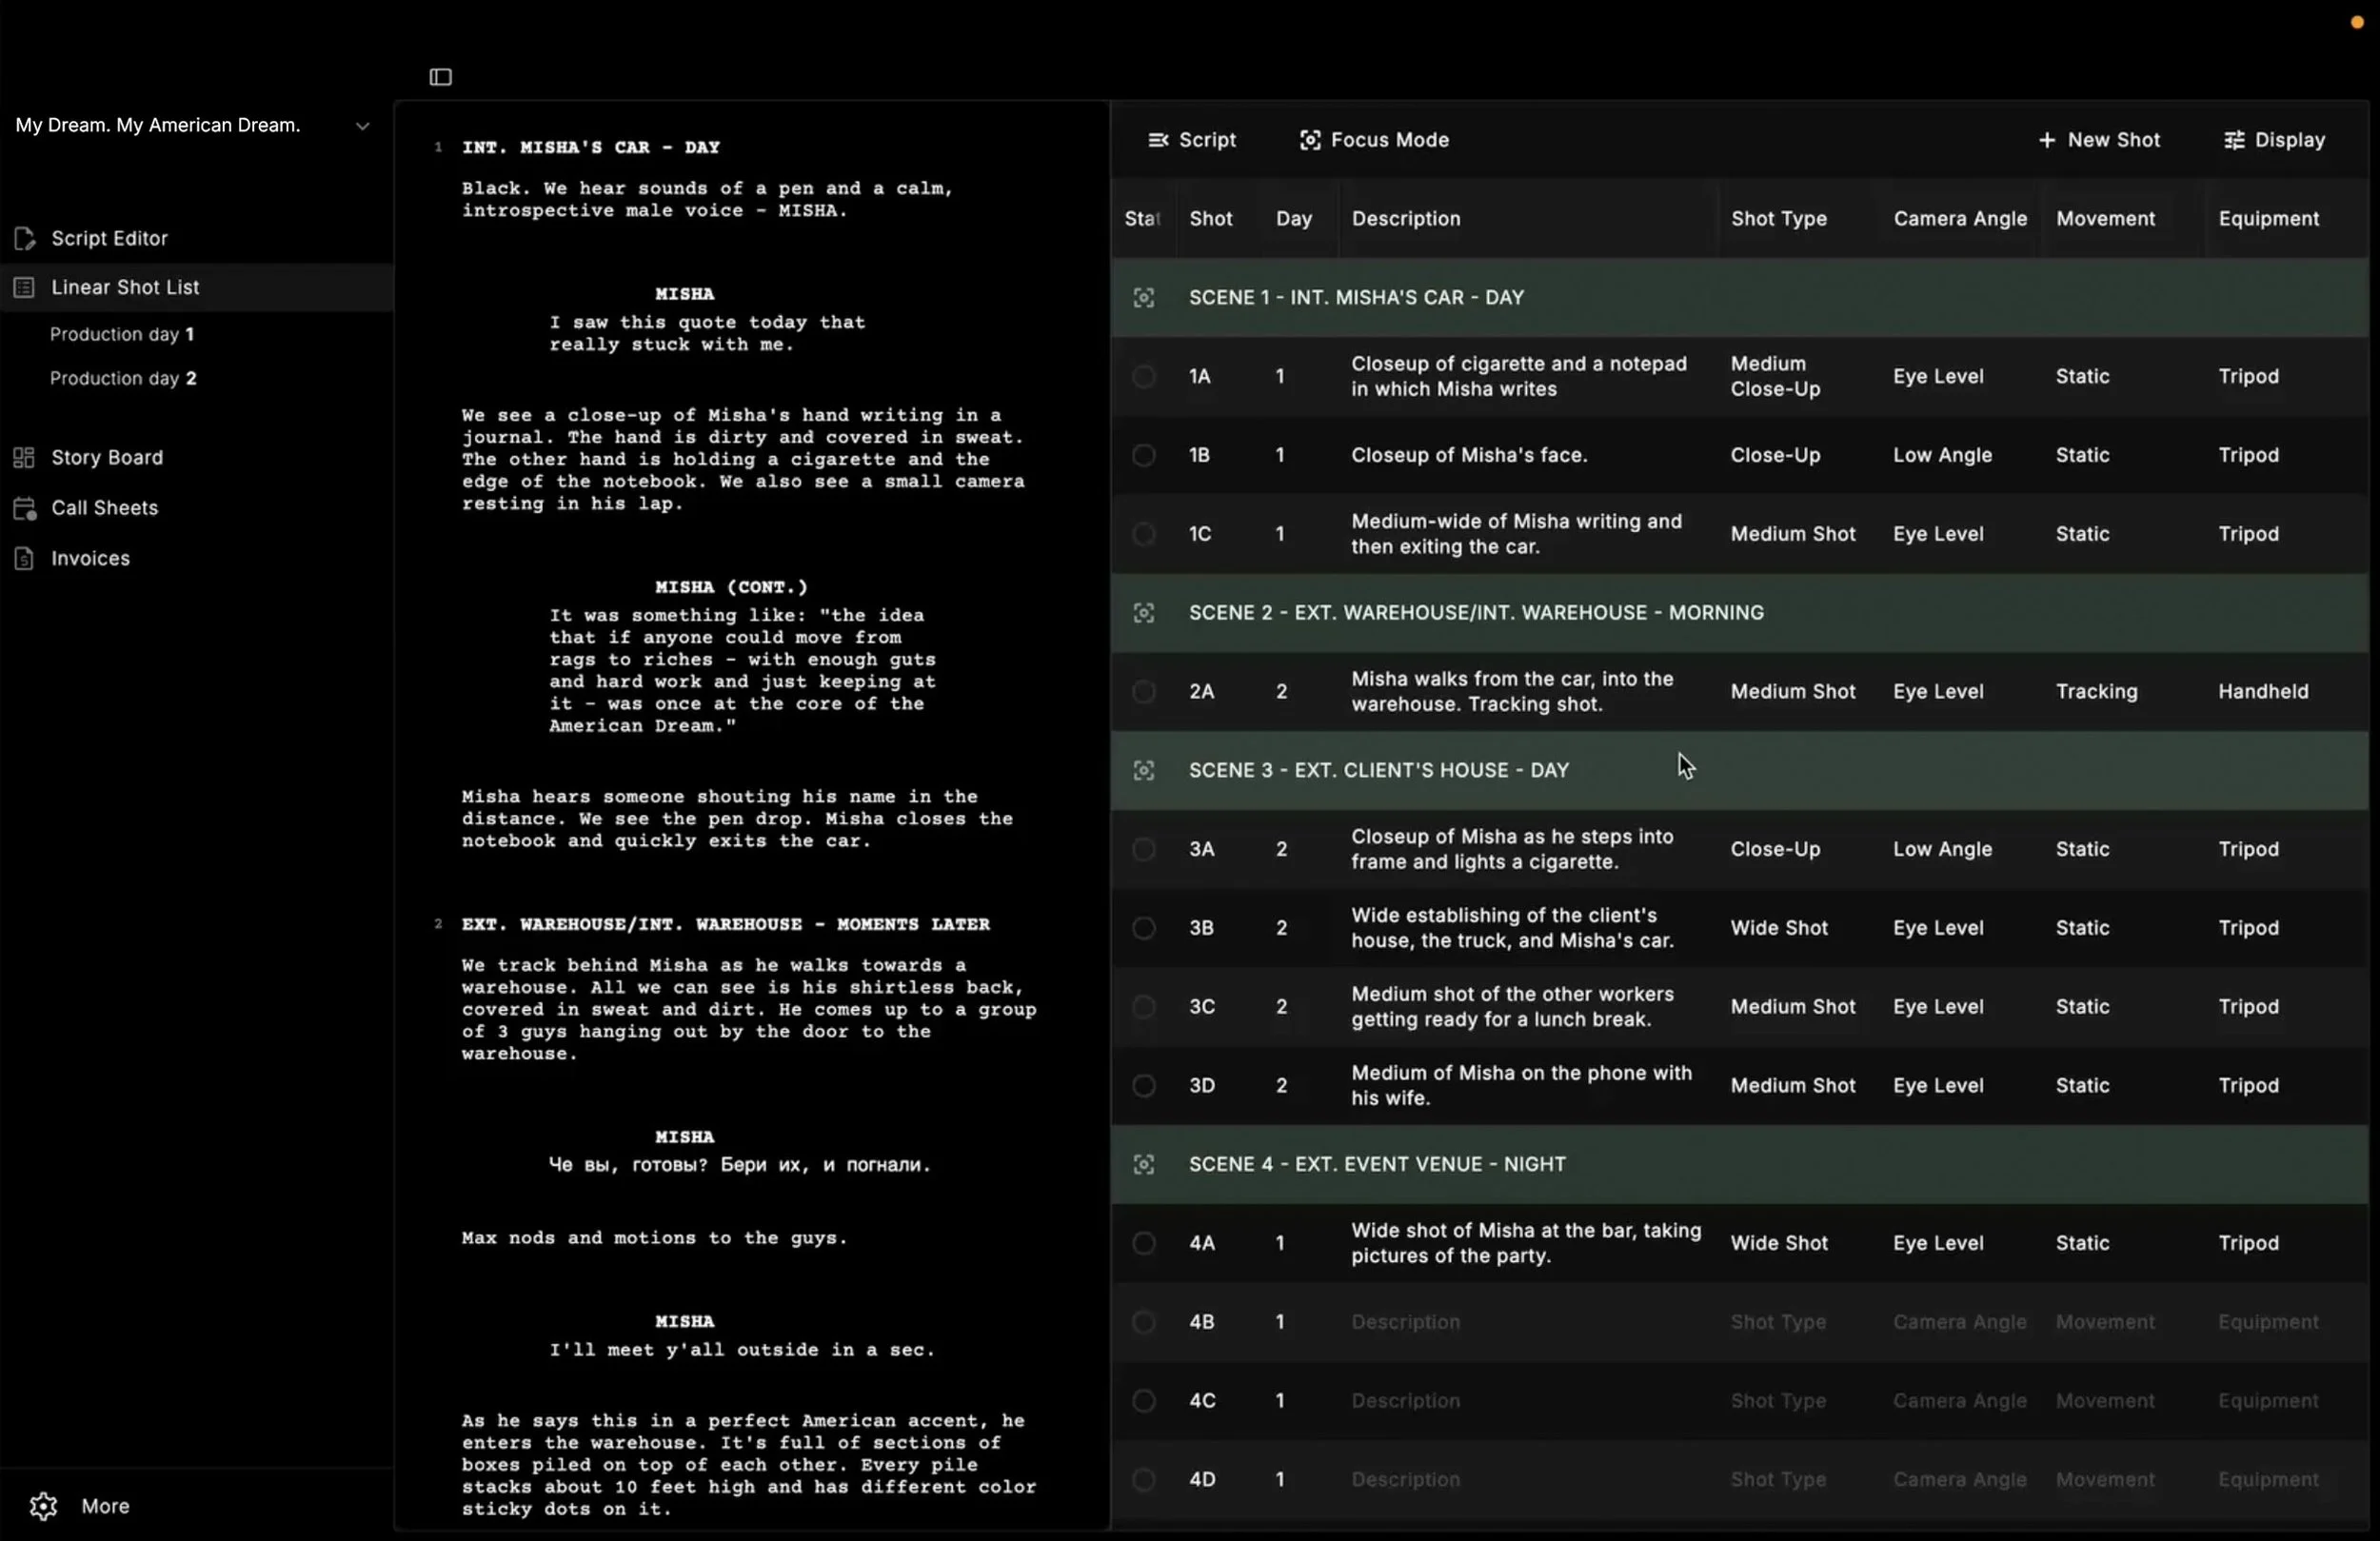Viewport: 2380px width, 1541px height.
Task: Click the Scene 4 focus icon
Action: click(x=1143, y=1164)
